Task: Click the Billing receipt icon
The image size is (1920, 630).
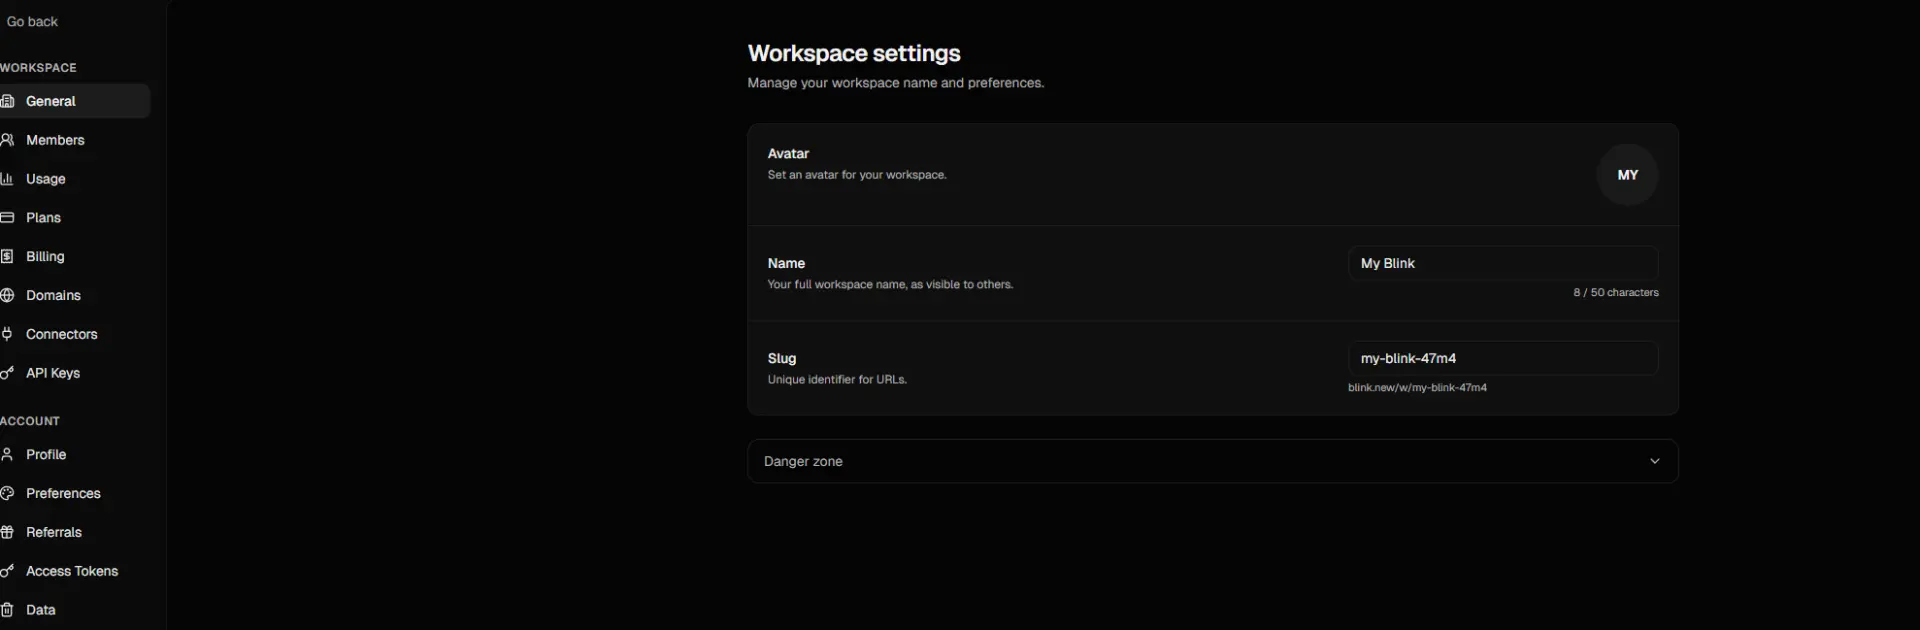Action: [6, 256]
